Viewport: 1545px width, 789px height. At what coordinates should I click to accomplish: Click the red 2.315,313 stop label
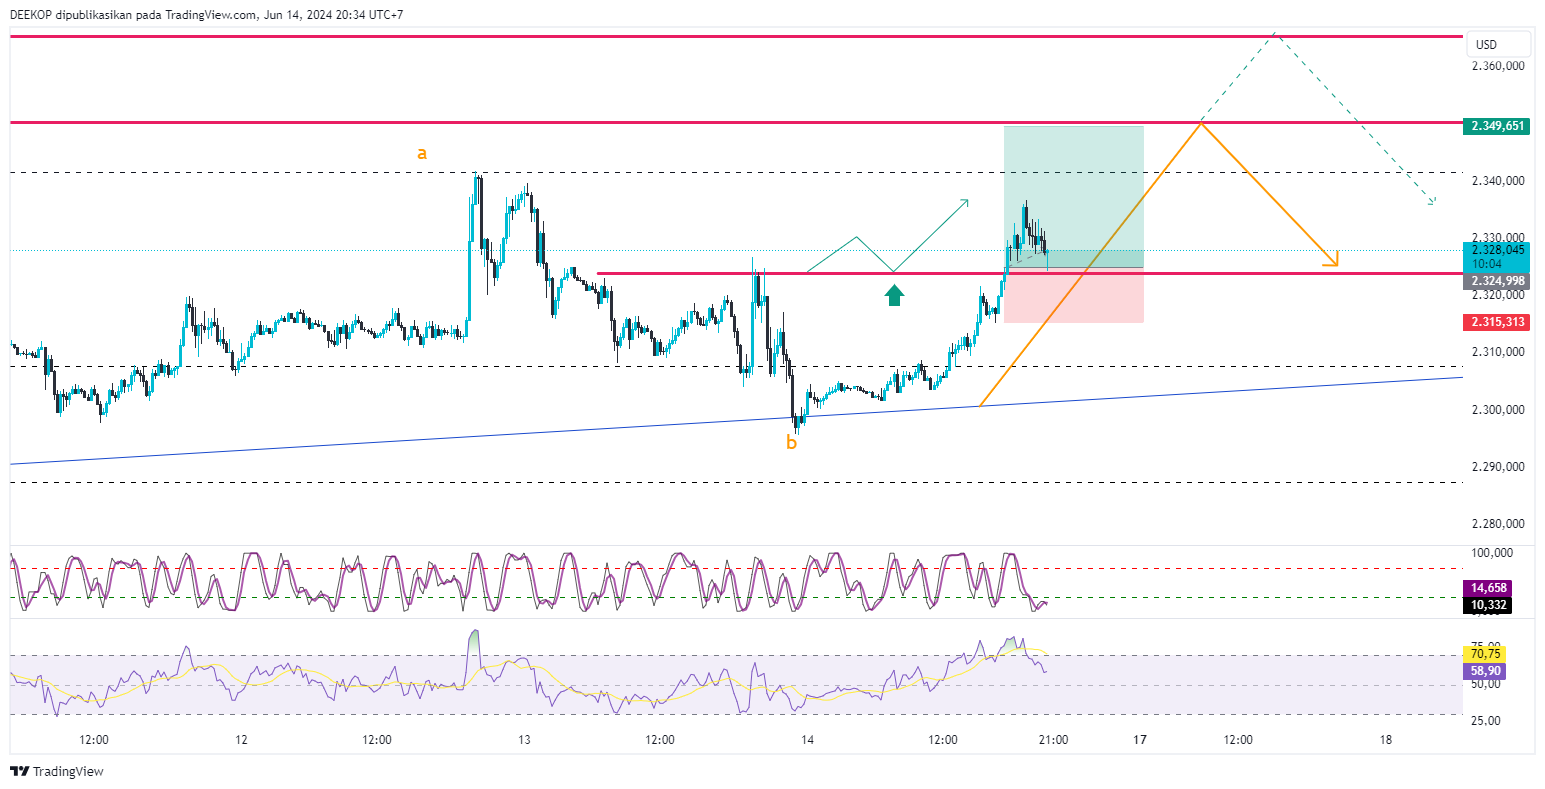(x=1495, y=322)
